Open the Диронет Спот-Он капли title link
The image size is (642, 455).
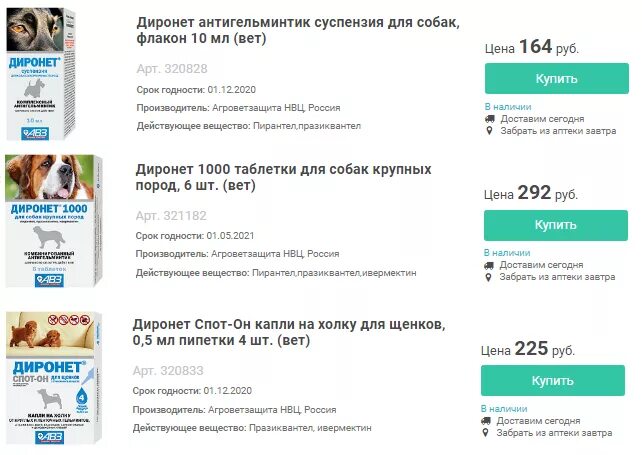[x=290, y=334]
